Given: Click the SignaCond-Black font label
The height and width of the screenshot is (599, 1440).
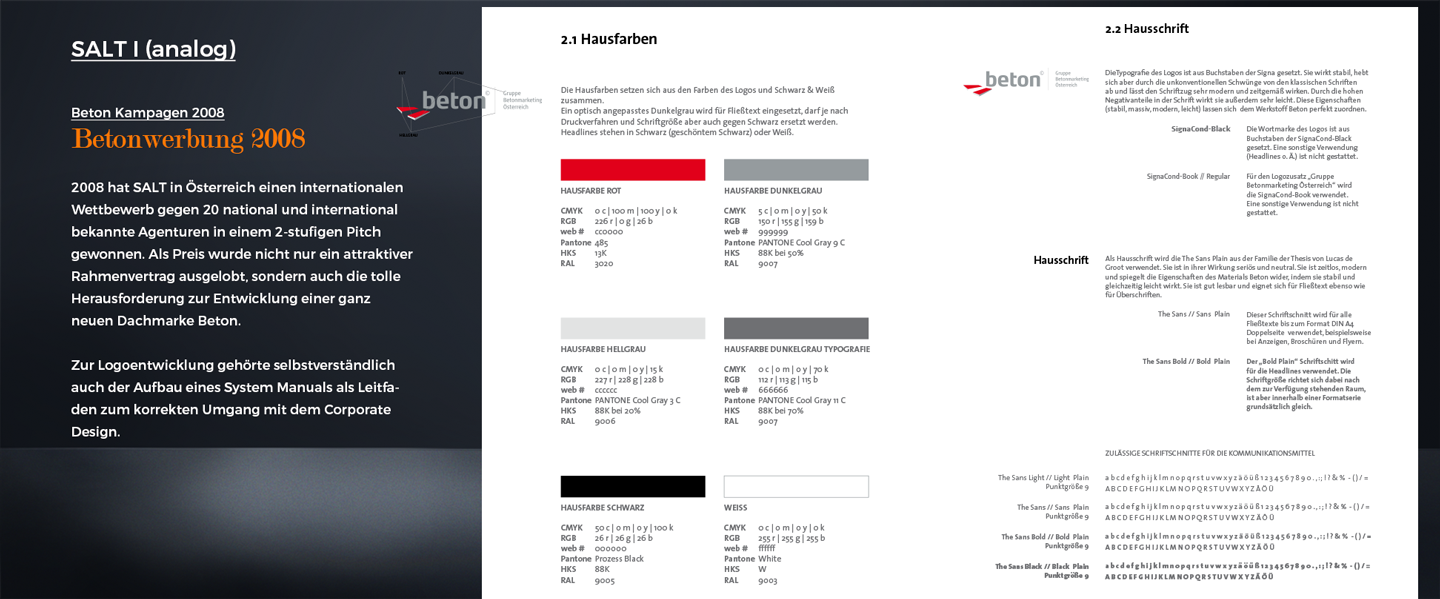Looking at the screenshot, I should point(1200,129).
